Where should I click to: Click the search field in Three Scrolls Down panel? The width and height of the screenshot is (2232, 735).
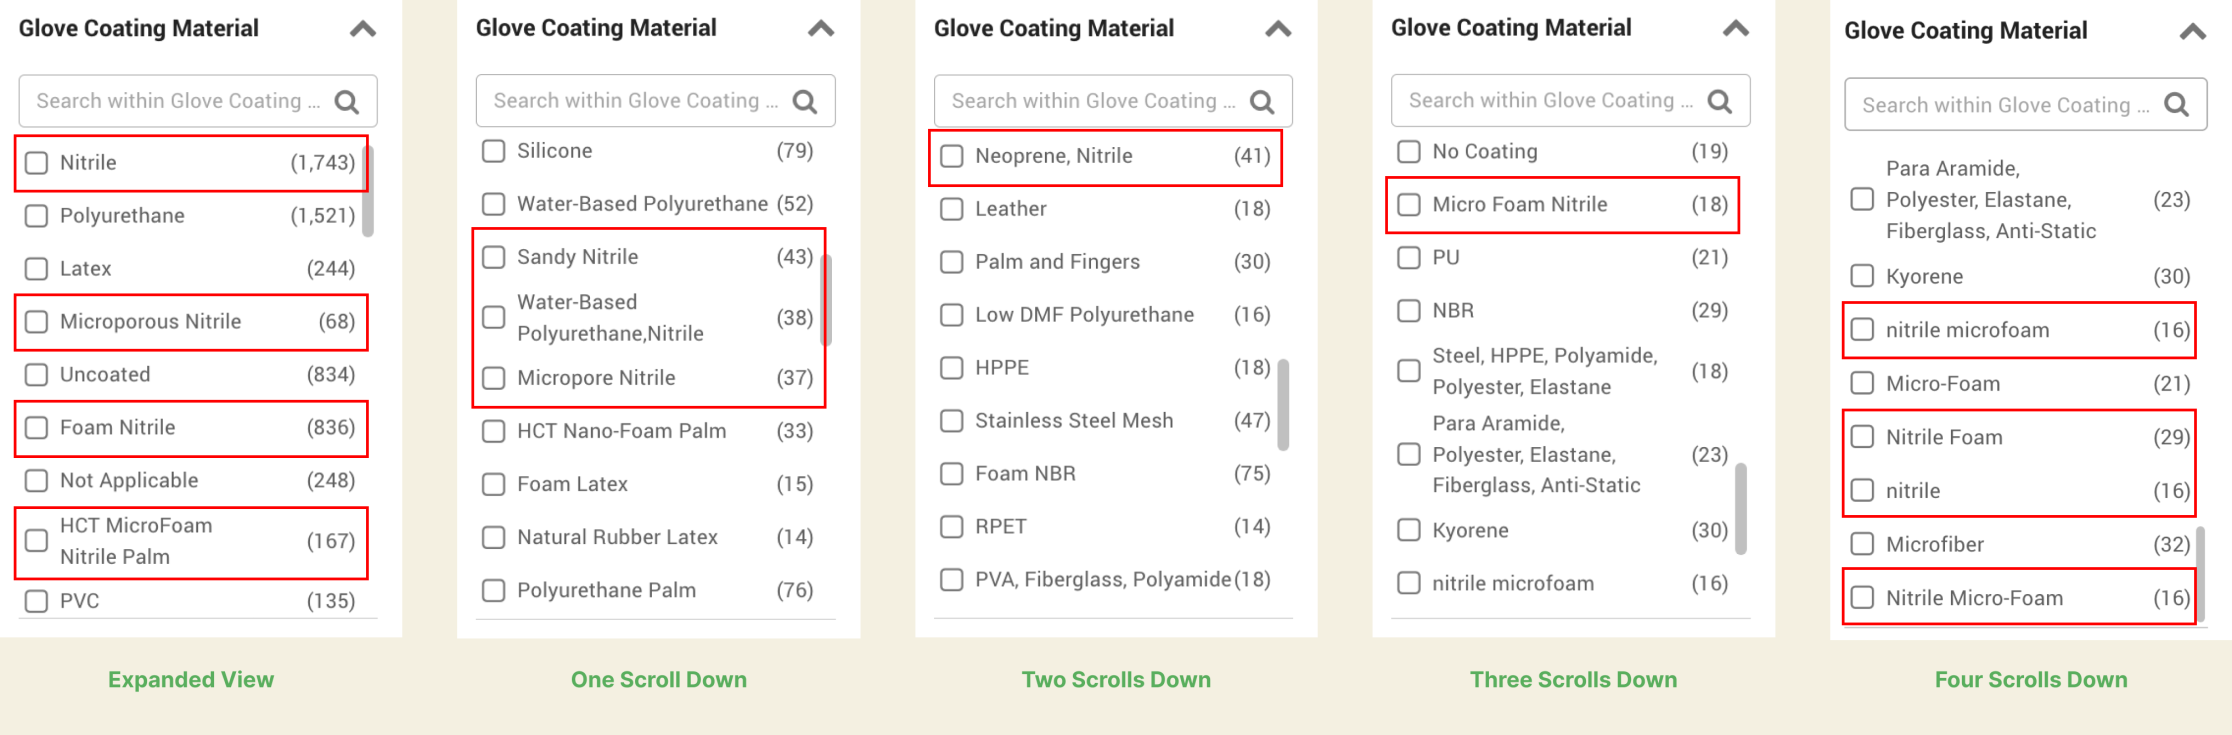(1550, 100)
